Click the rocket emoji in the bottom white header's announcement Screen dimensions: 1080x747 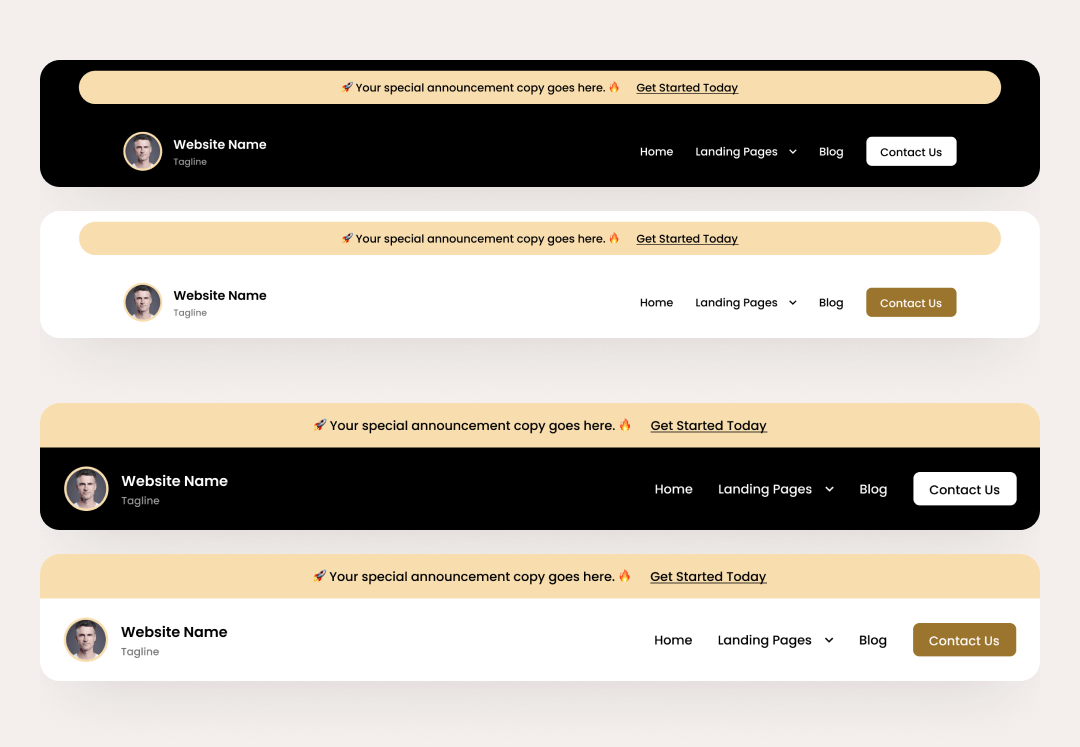tap(320, 576)
